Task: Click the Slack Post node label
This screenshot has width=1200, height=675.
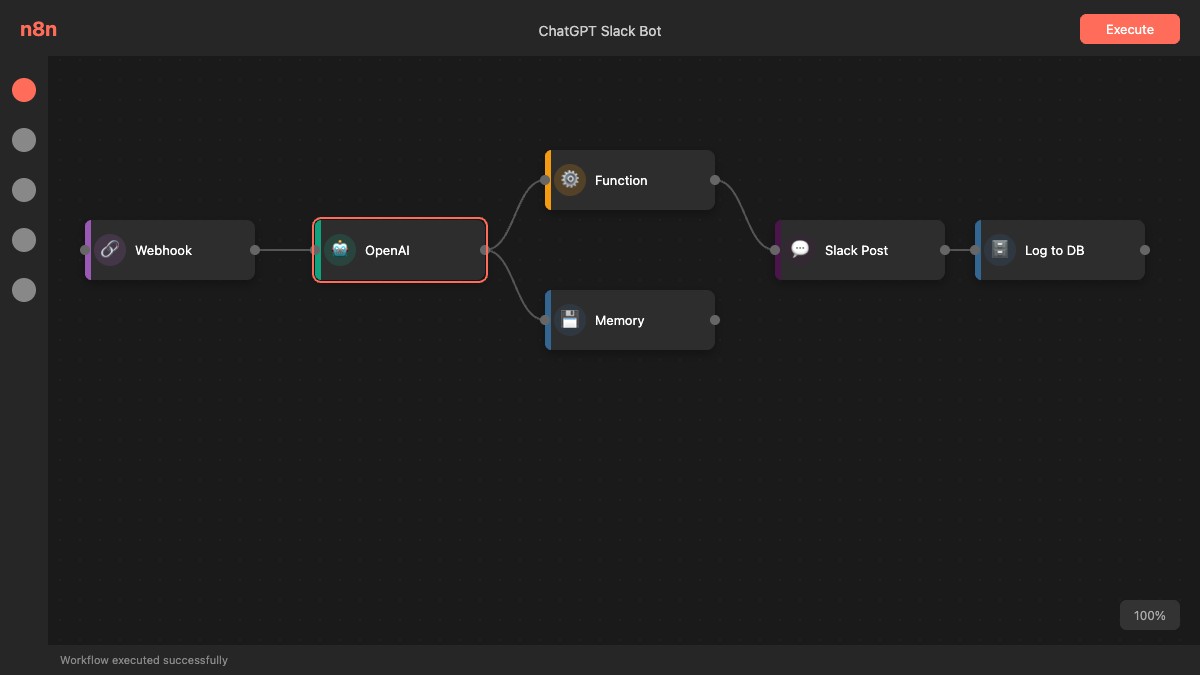Action: pos(856,250)
